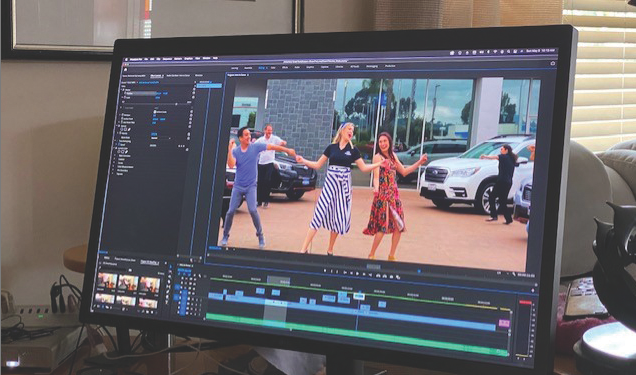Viewport: 636px width, 375px height.
Task: Click the menu bar date and time
Action: (x=541, y=51)
